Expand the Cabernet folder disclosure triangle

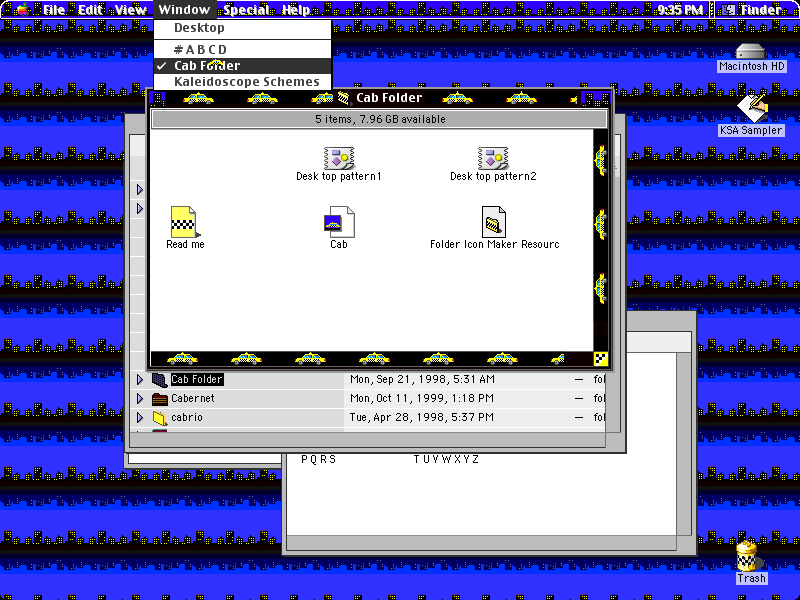click(140, 398)
